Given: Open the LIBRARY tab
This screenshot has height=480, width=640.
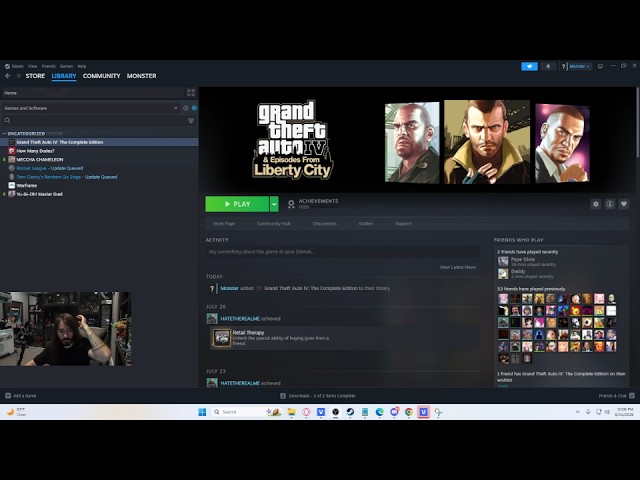Looking at the screenshot, I should (64, 76).
